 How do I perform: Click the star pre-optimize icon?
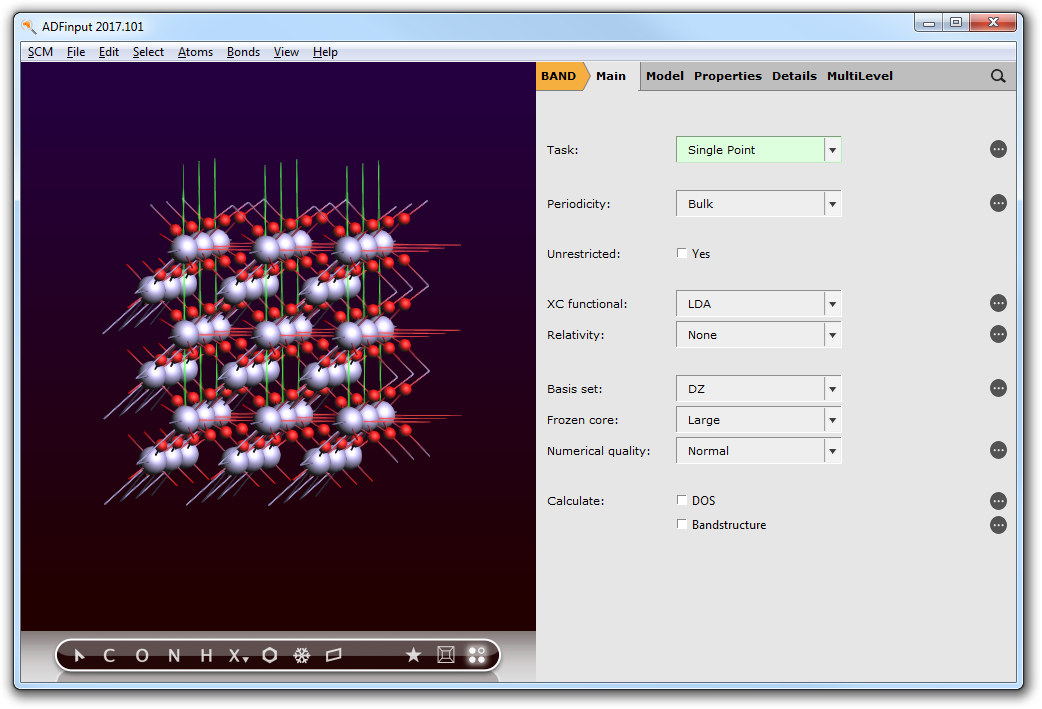pyautogui.click(x=413, y=655)
